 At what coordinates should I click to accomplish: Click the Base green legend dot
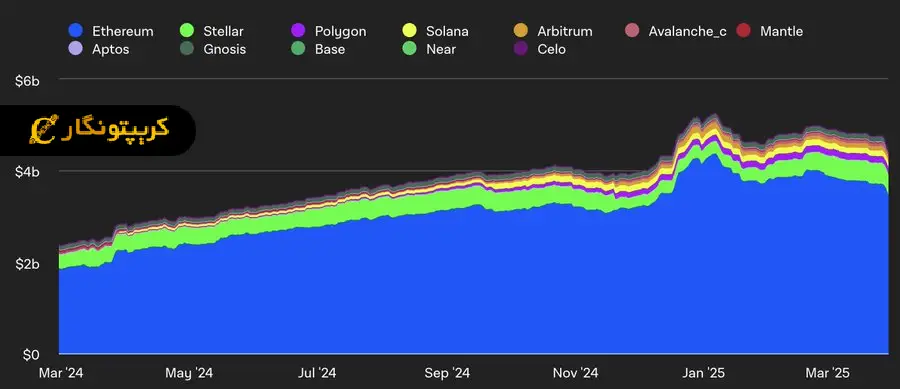(298, 49)
